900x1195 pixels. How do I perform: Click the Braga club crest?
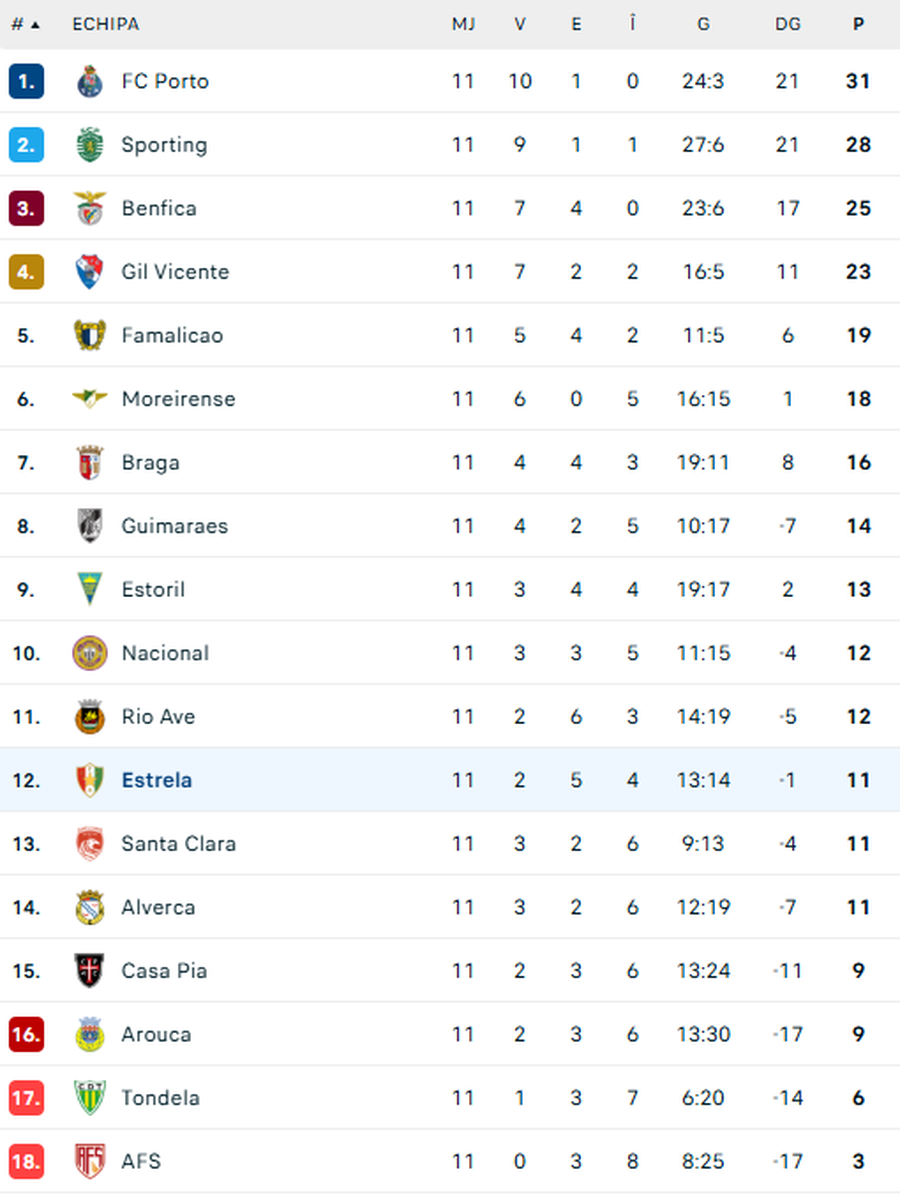click(90, 463)
